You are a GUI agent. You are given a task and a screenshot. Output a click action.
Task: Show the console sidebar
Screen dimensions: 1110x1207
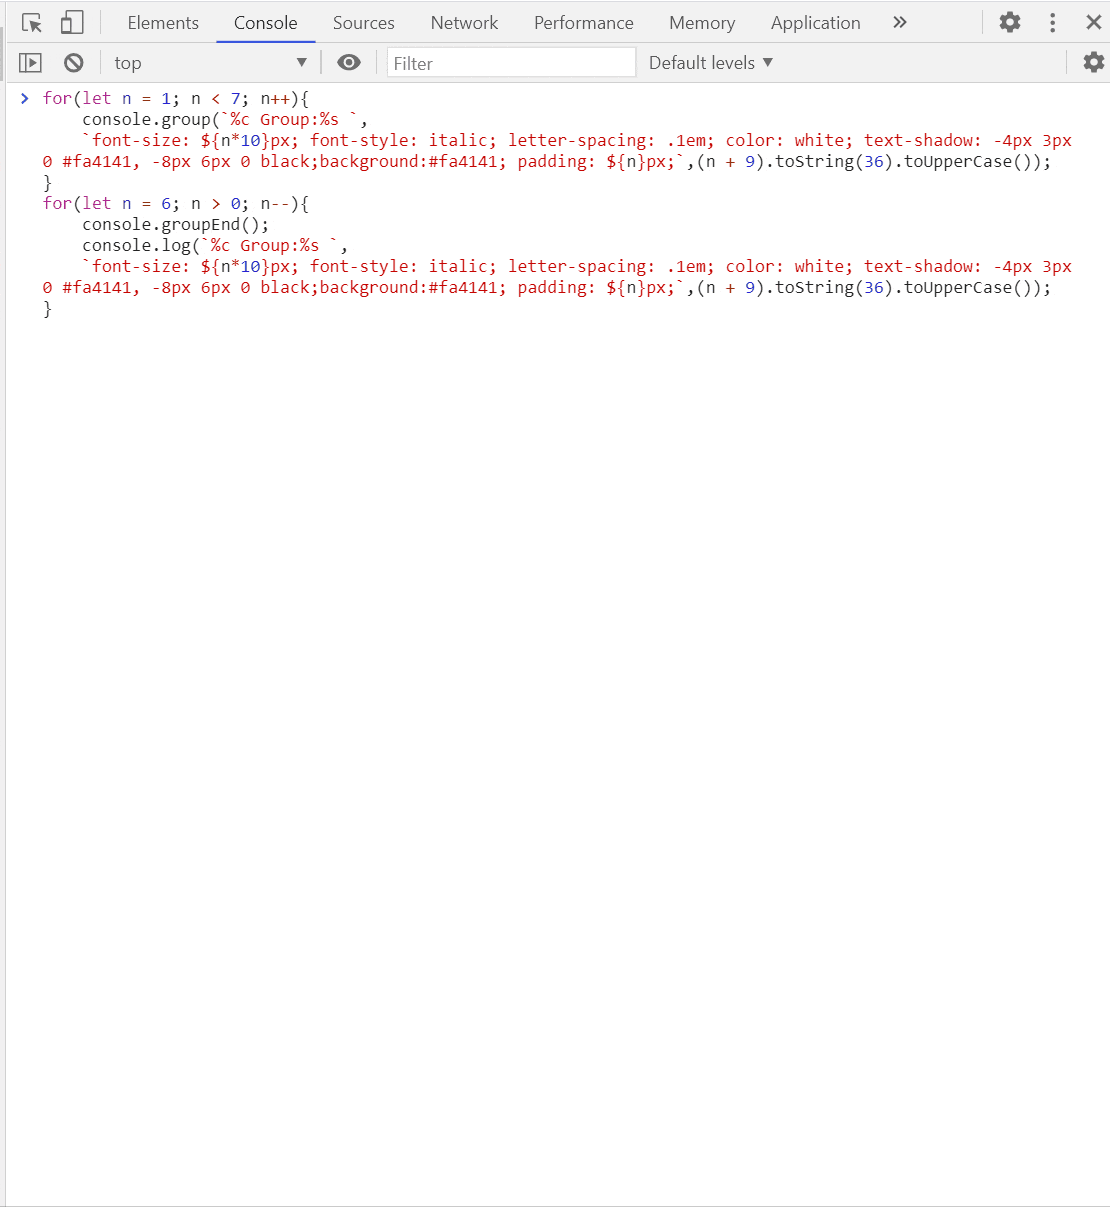tap(31, 63)
